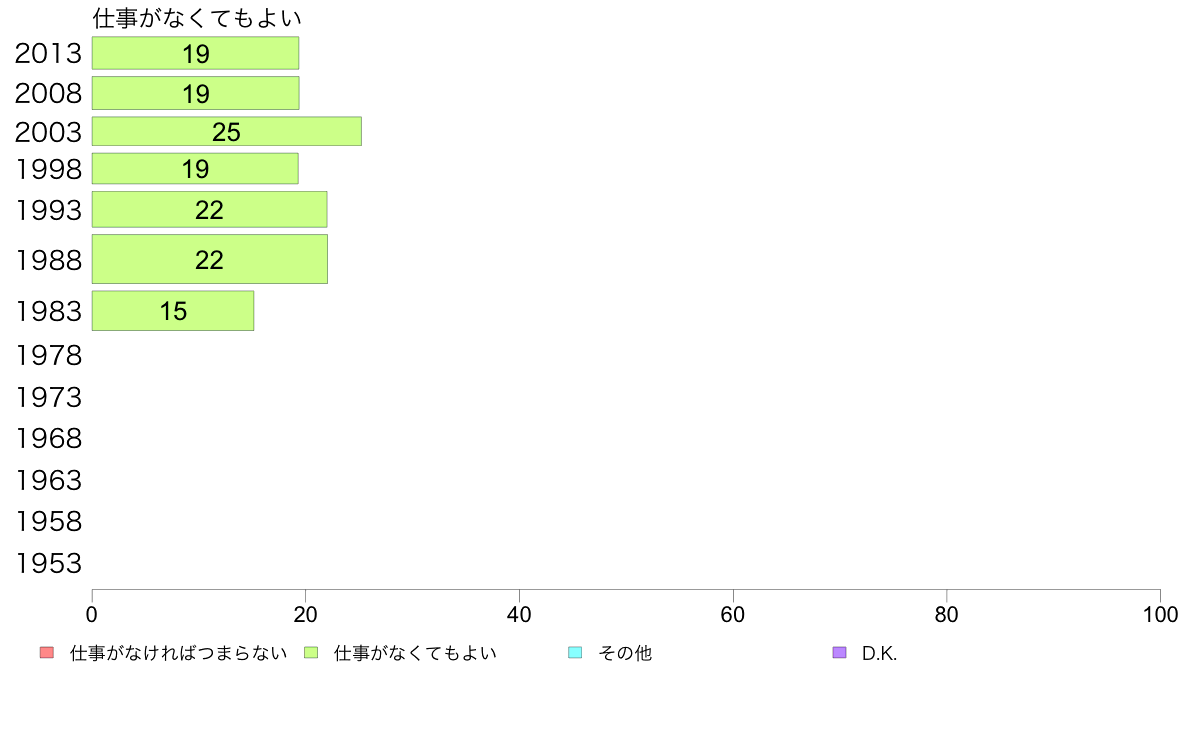Click the 1978 year label
1188x736 pixels.
(x=48, y=355)
